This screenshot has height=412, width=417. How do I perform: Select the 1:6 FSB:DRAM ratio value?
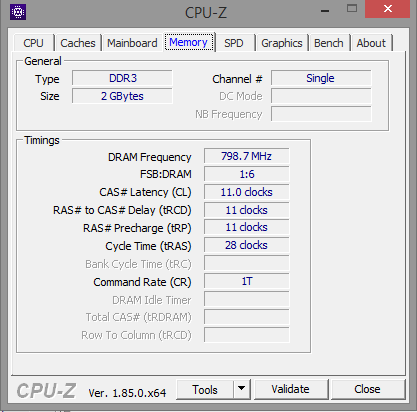pos(247,174)
